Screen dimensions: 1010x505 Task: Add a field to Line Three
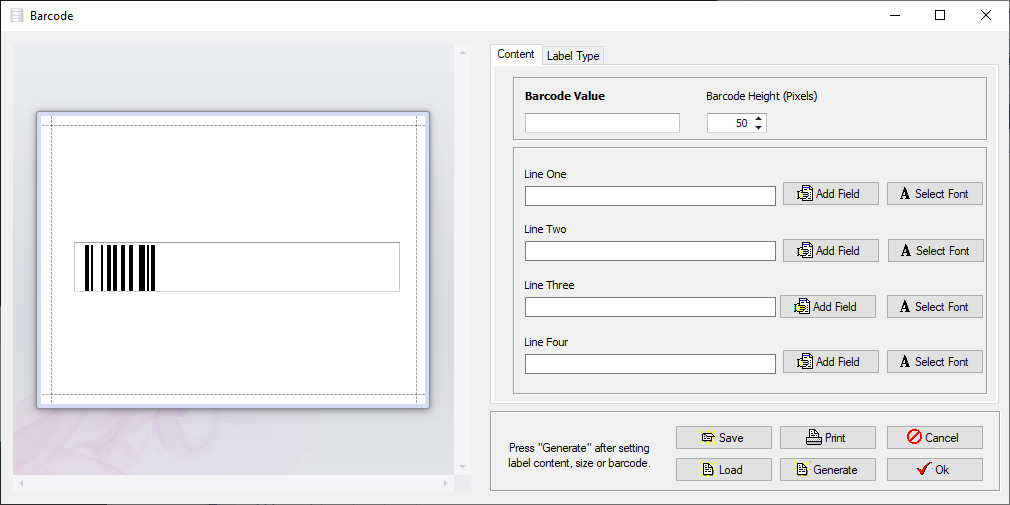pos(827,307)
